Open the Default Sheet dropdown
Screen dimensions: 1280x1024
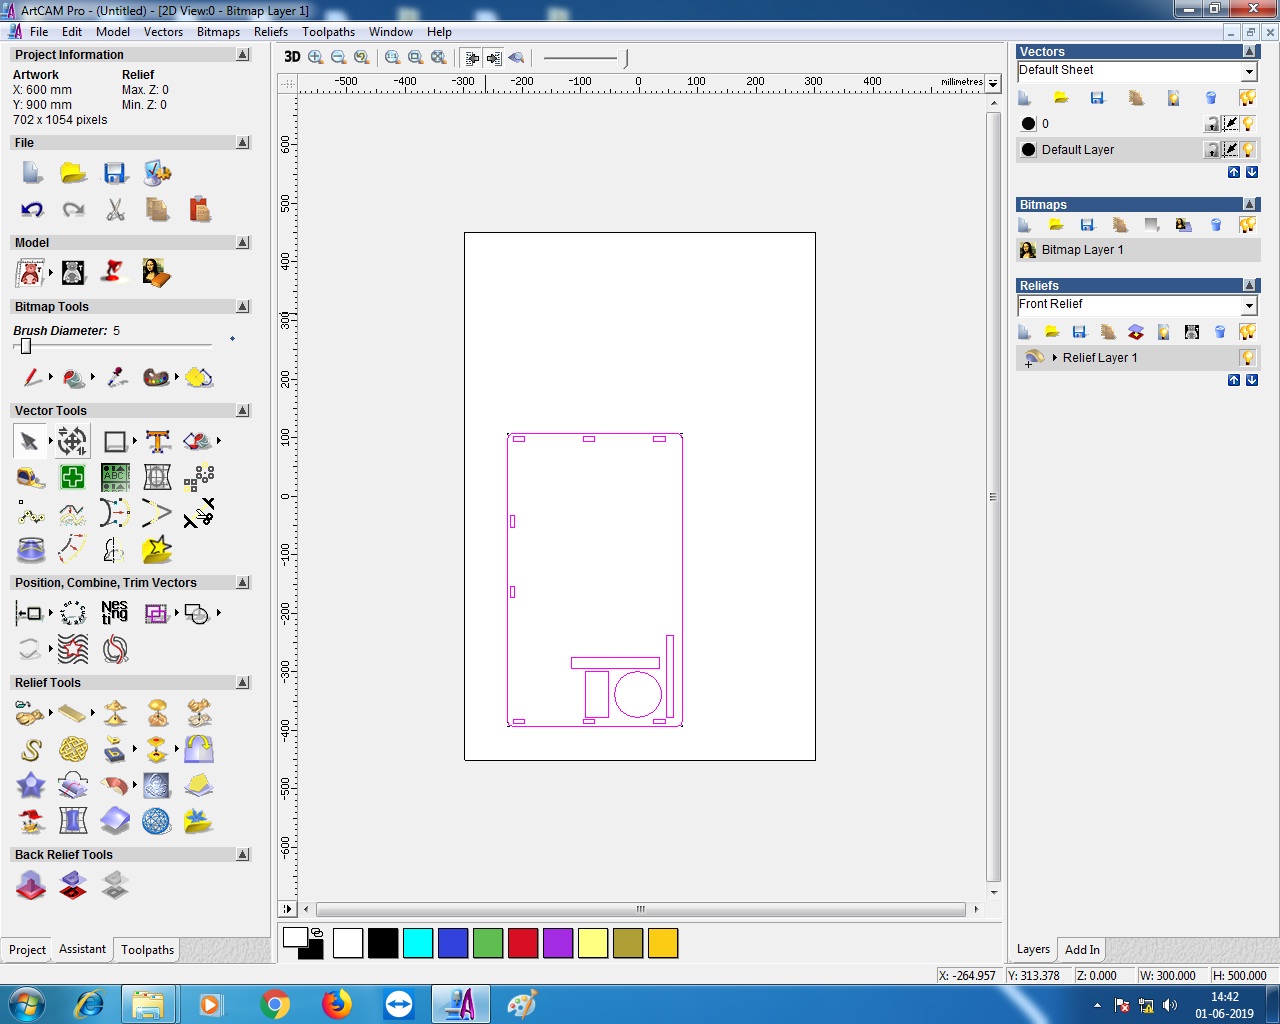click(1249, 71)
